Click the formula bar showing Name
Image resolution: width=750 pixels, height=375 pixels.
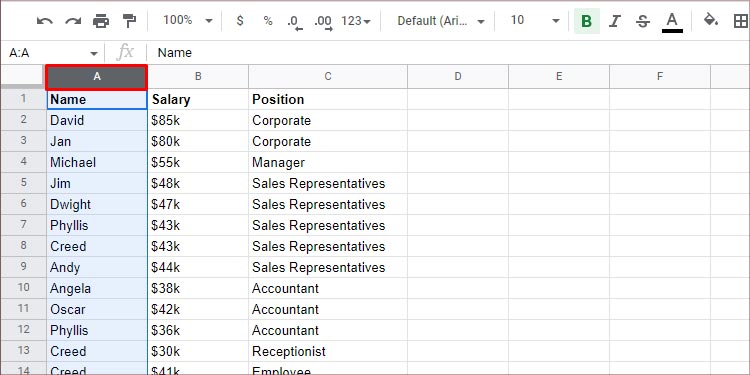[x=448, y=53]
